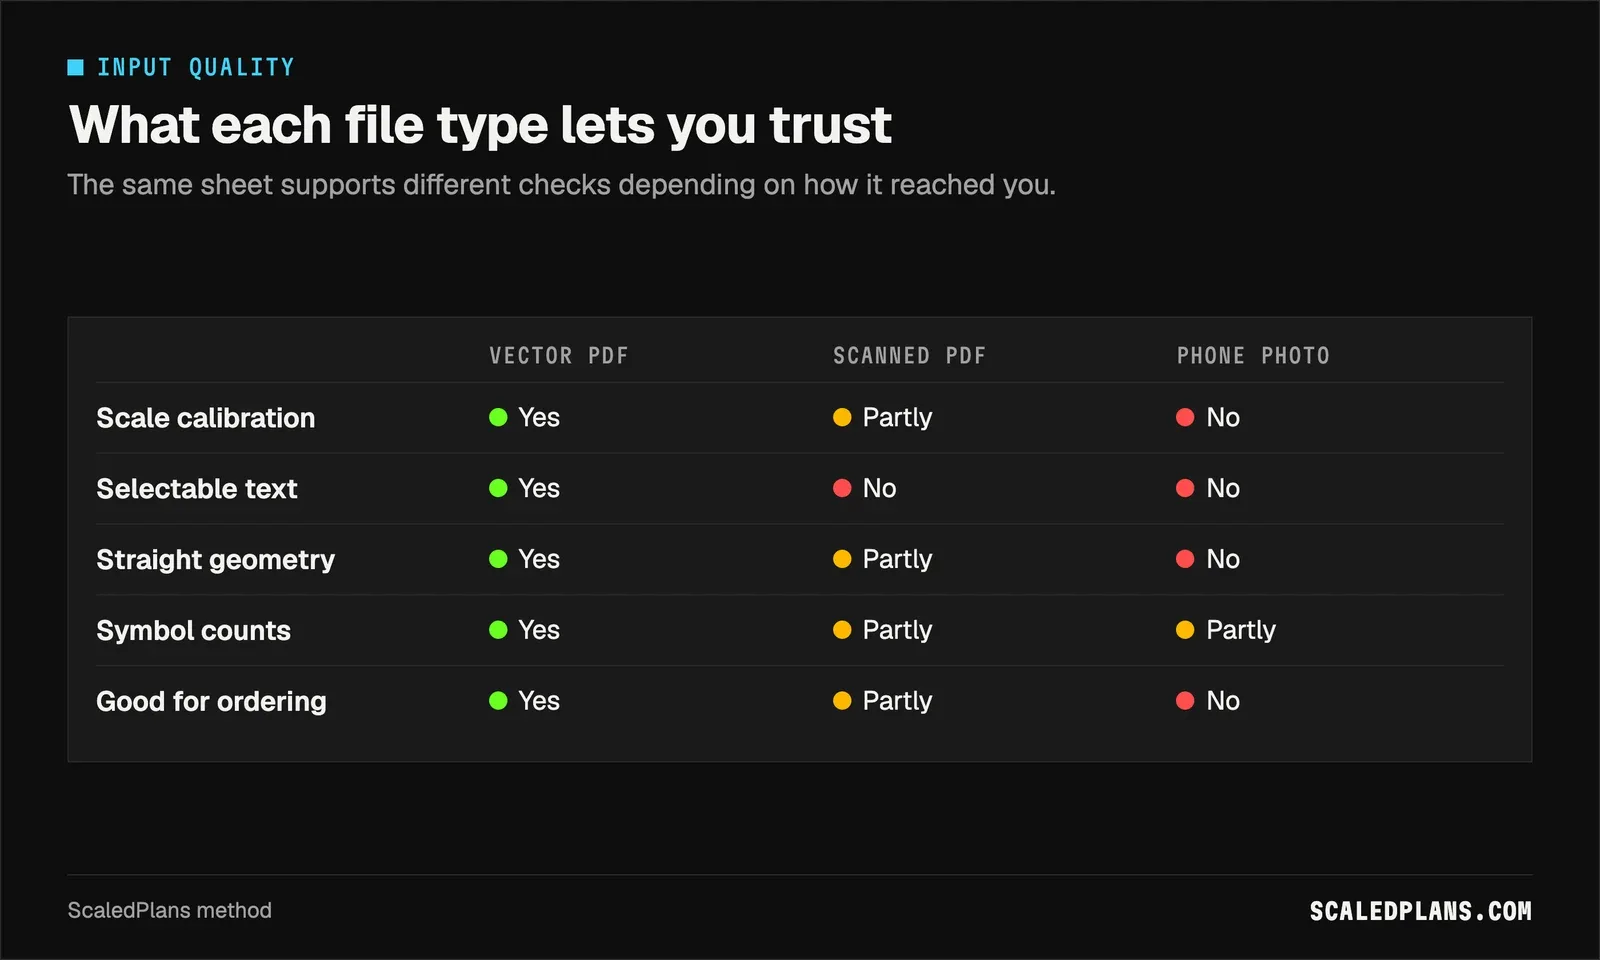Screen dimensions: 1600x960
Task: Click the heading 'What each file type lets you trust'
Action: pos(480,125)
